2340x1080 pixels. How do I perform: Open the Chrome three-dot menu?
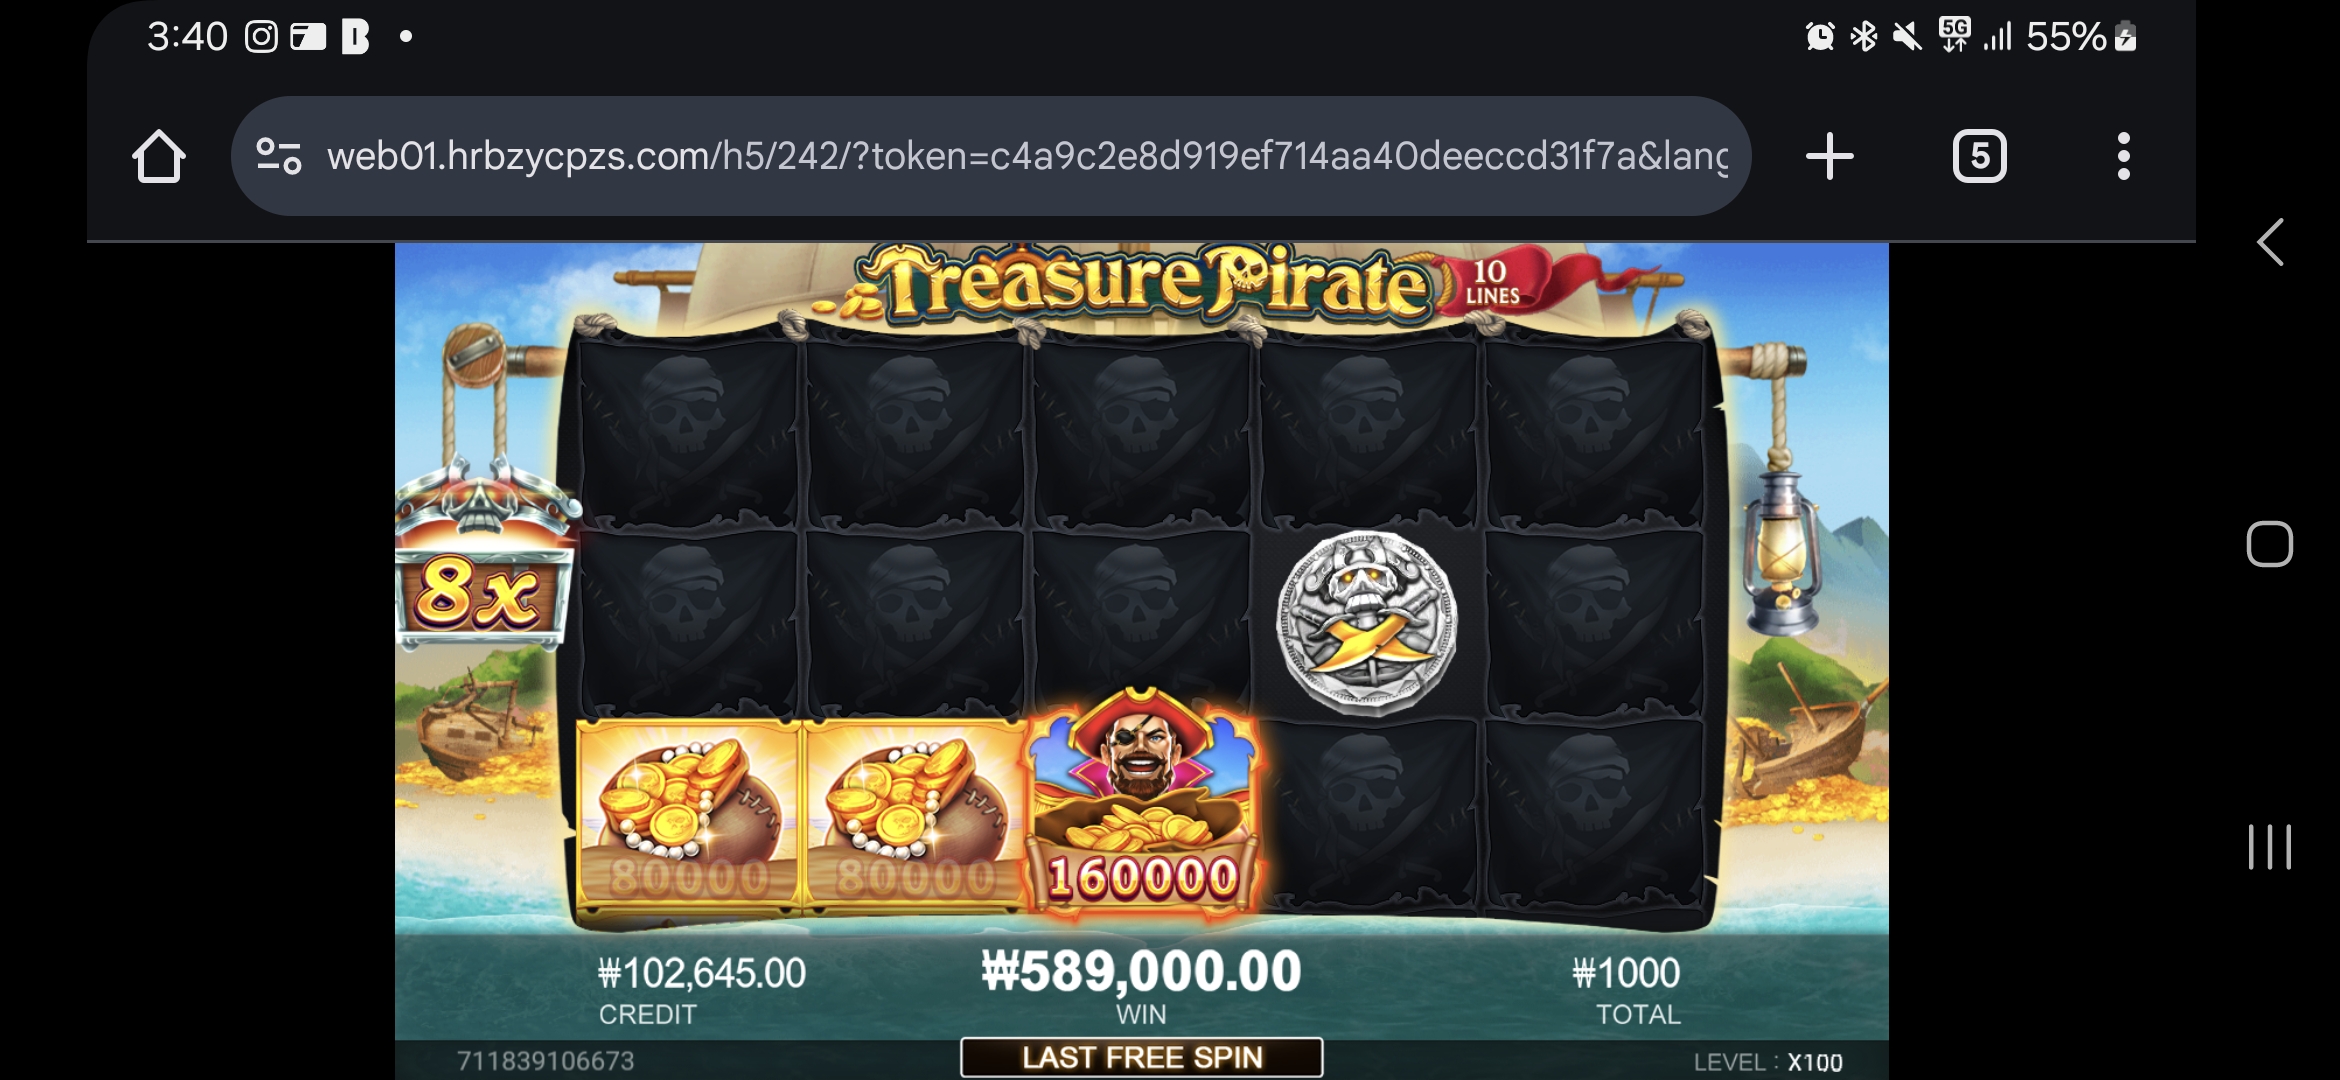(2124, 156)
